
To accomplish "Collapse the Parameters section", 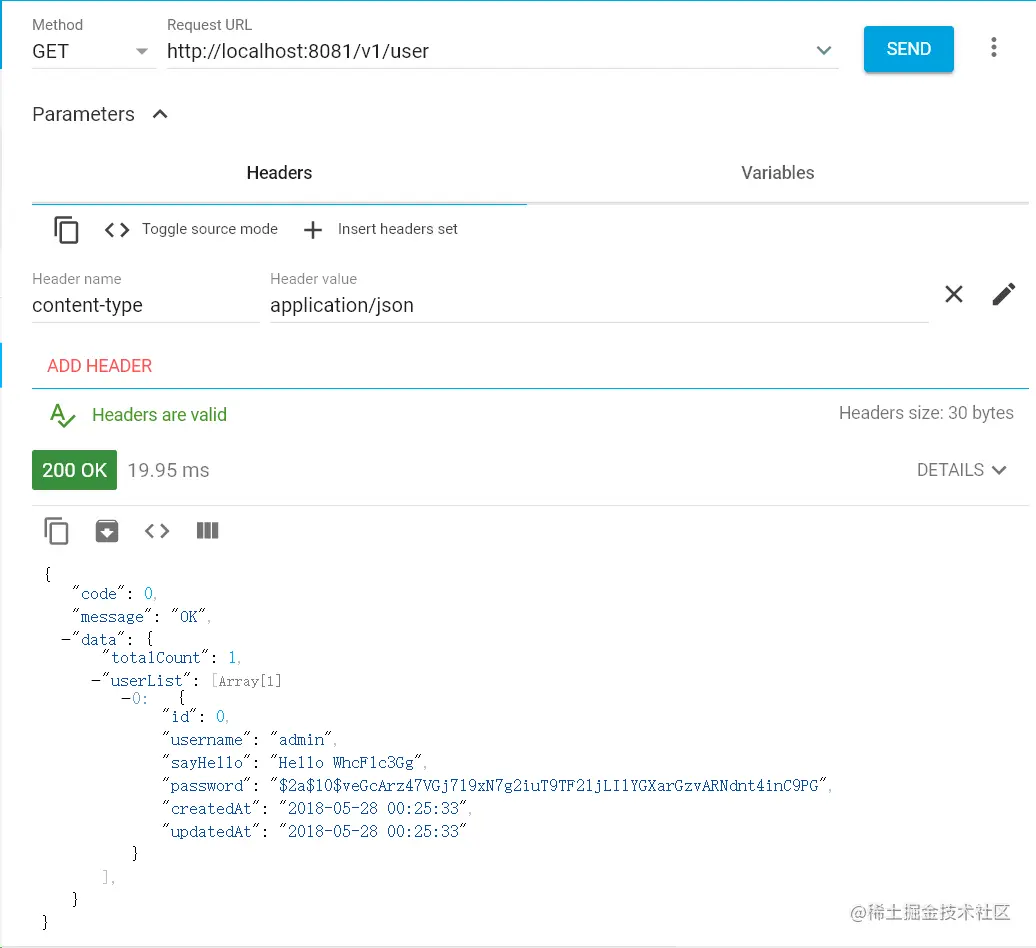I will click(160, 114).
